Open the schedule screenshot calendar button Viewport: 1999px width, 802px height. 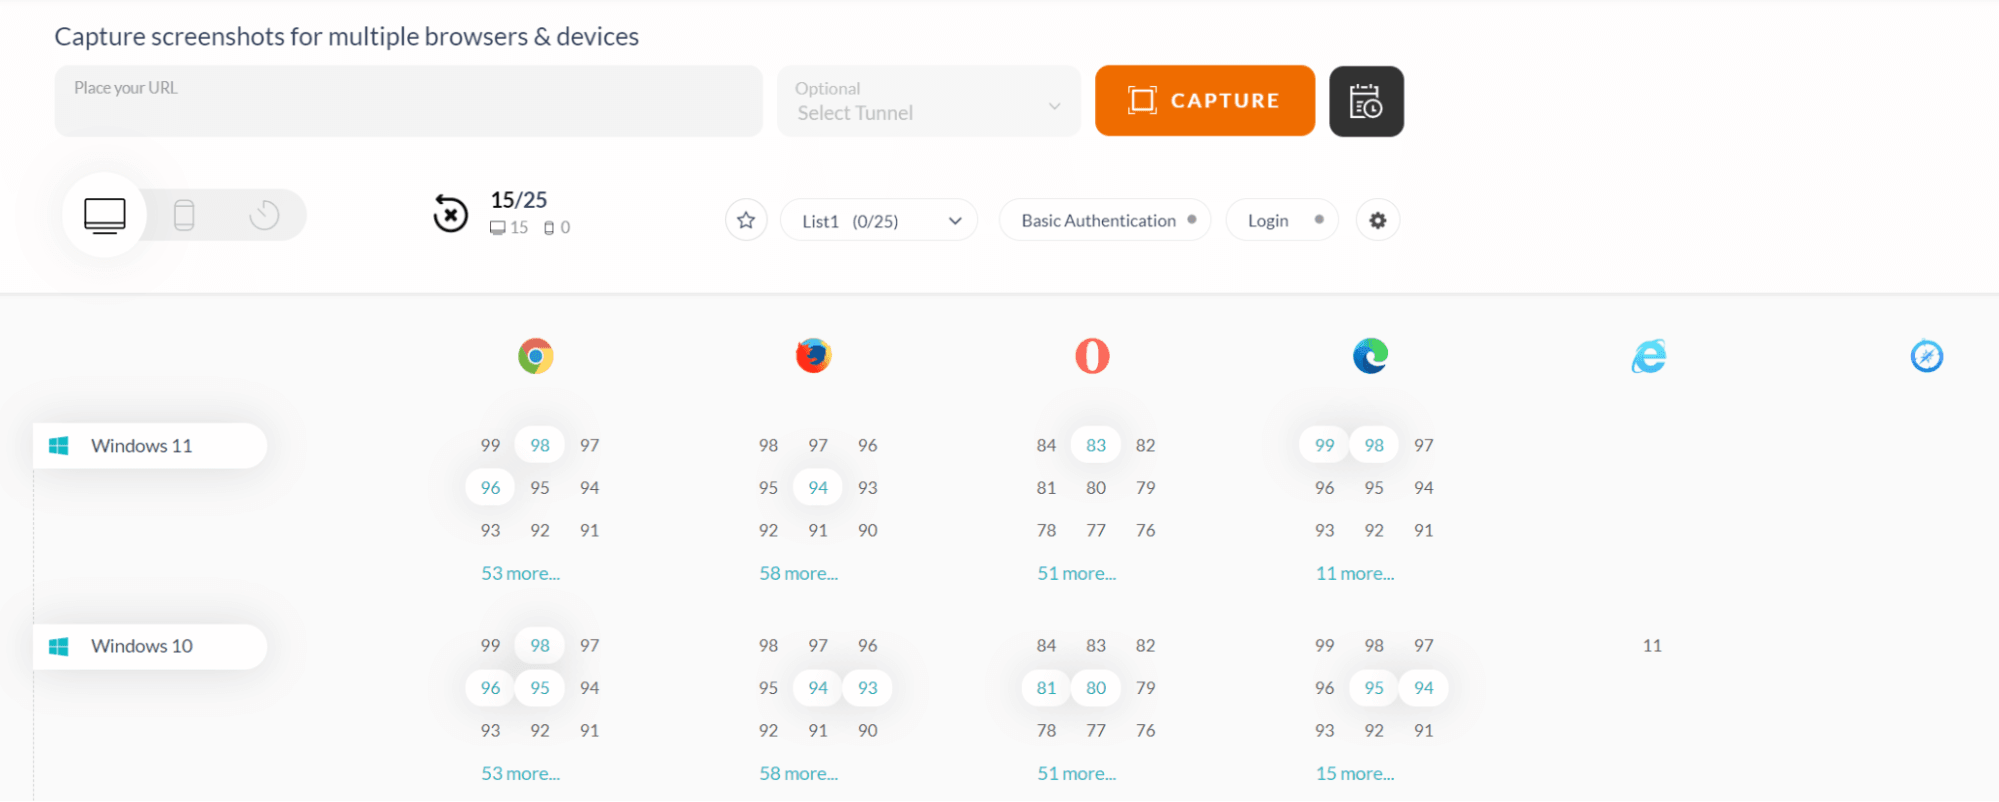click(1366, 101)
